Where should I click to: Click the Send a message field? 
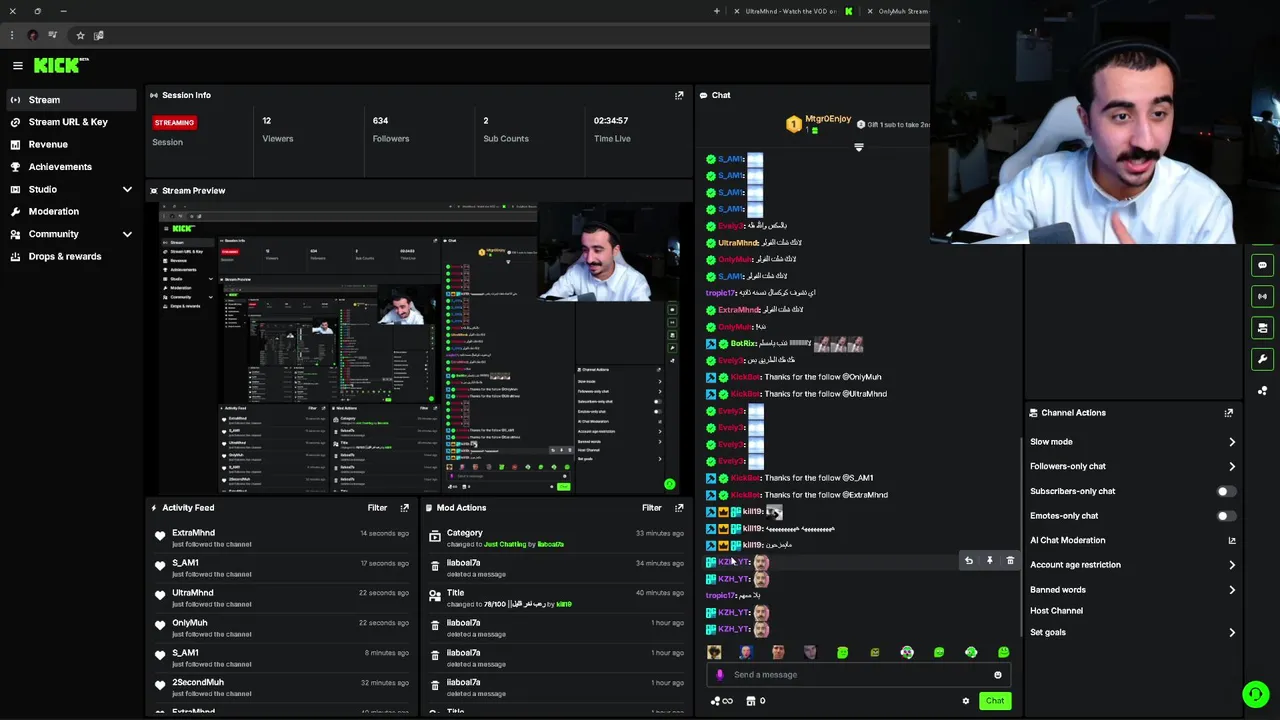click(858, 675)
